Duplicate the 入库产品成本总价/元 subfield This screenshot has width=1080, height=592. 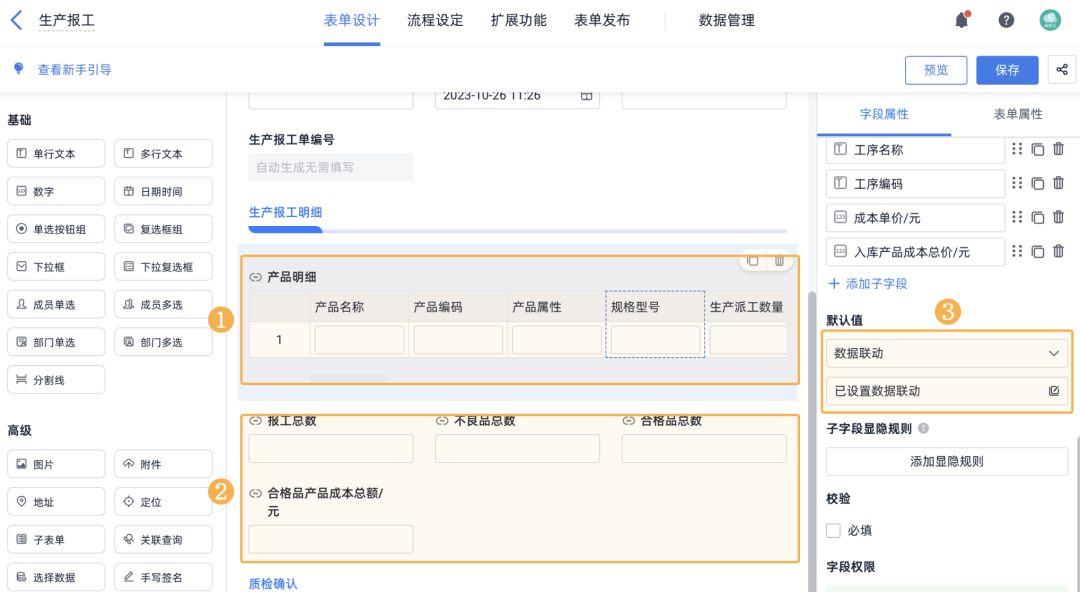[x=1037, y=252]
